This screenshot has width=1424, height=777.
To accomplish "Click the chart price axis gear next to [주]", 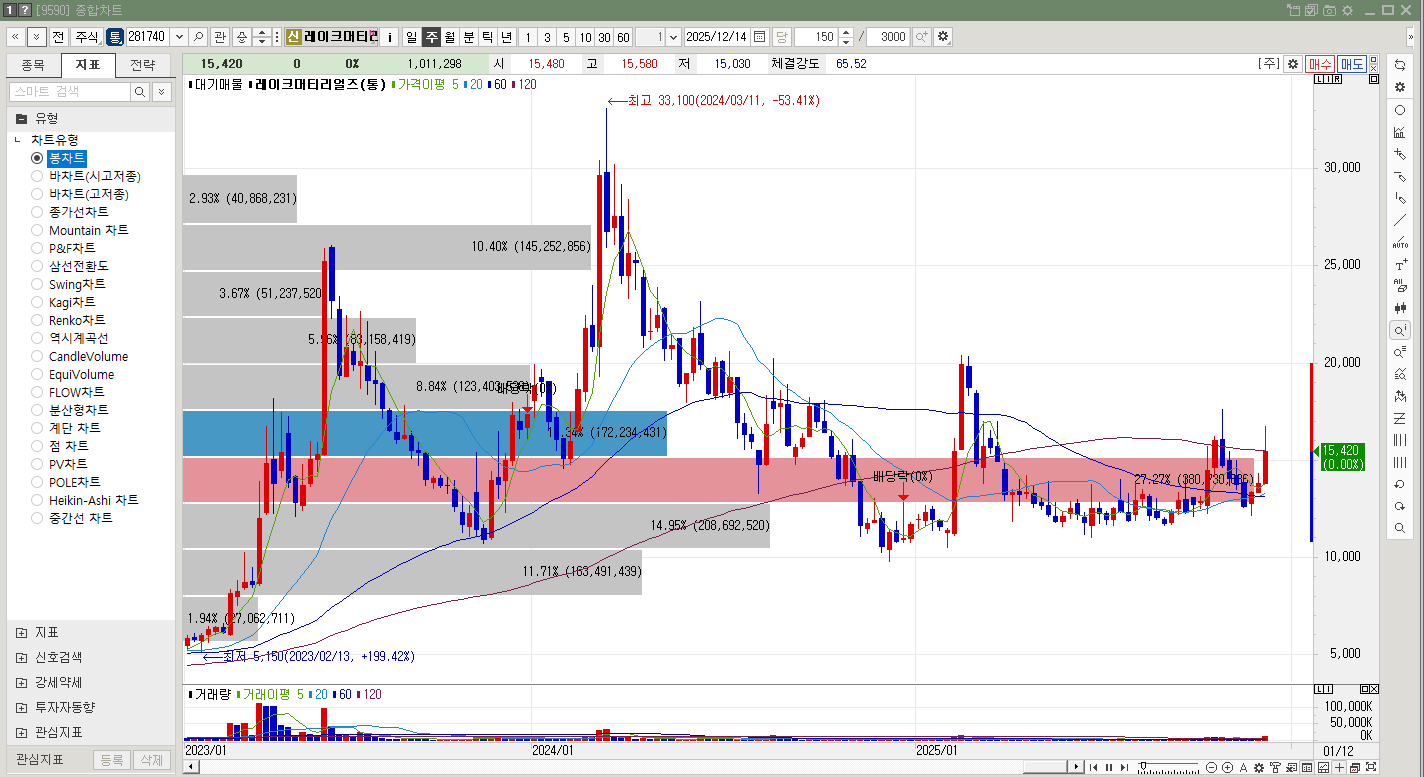I will (x=1293, y=63).
